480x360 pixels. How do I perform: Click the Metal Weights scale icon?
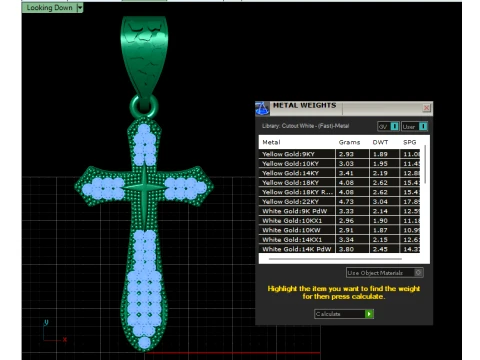[x=262, y=109]
